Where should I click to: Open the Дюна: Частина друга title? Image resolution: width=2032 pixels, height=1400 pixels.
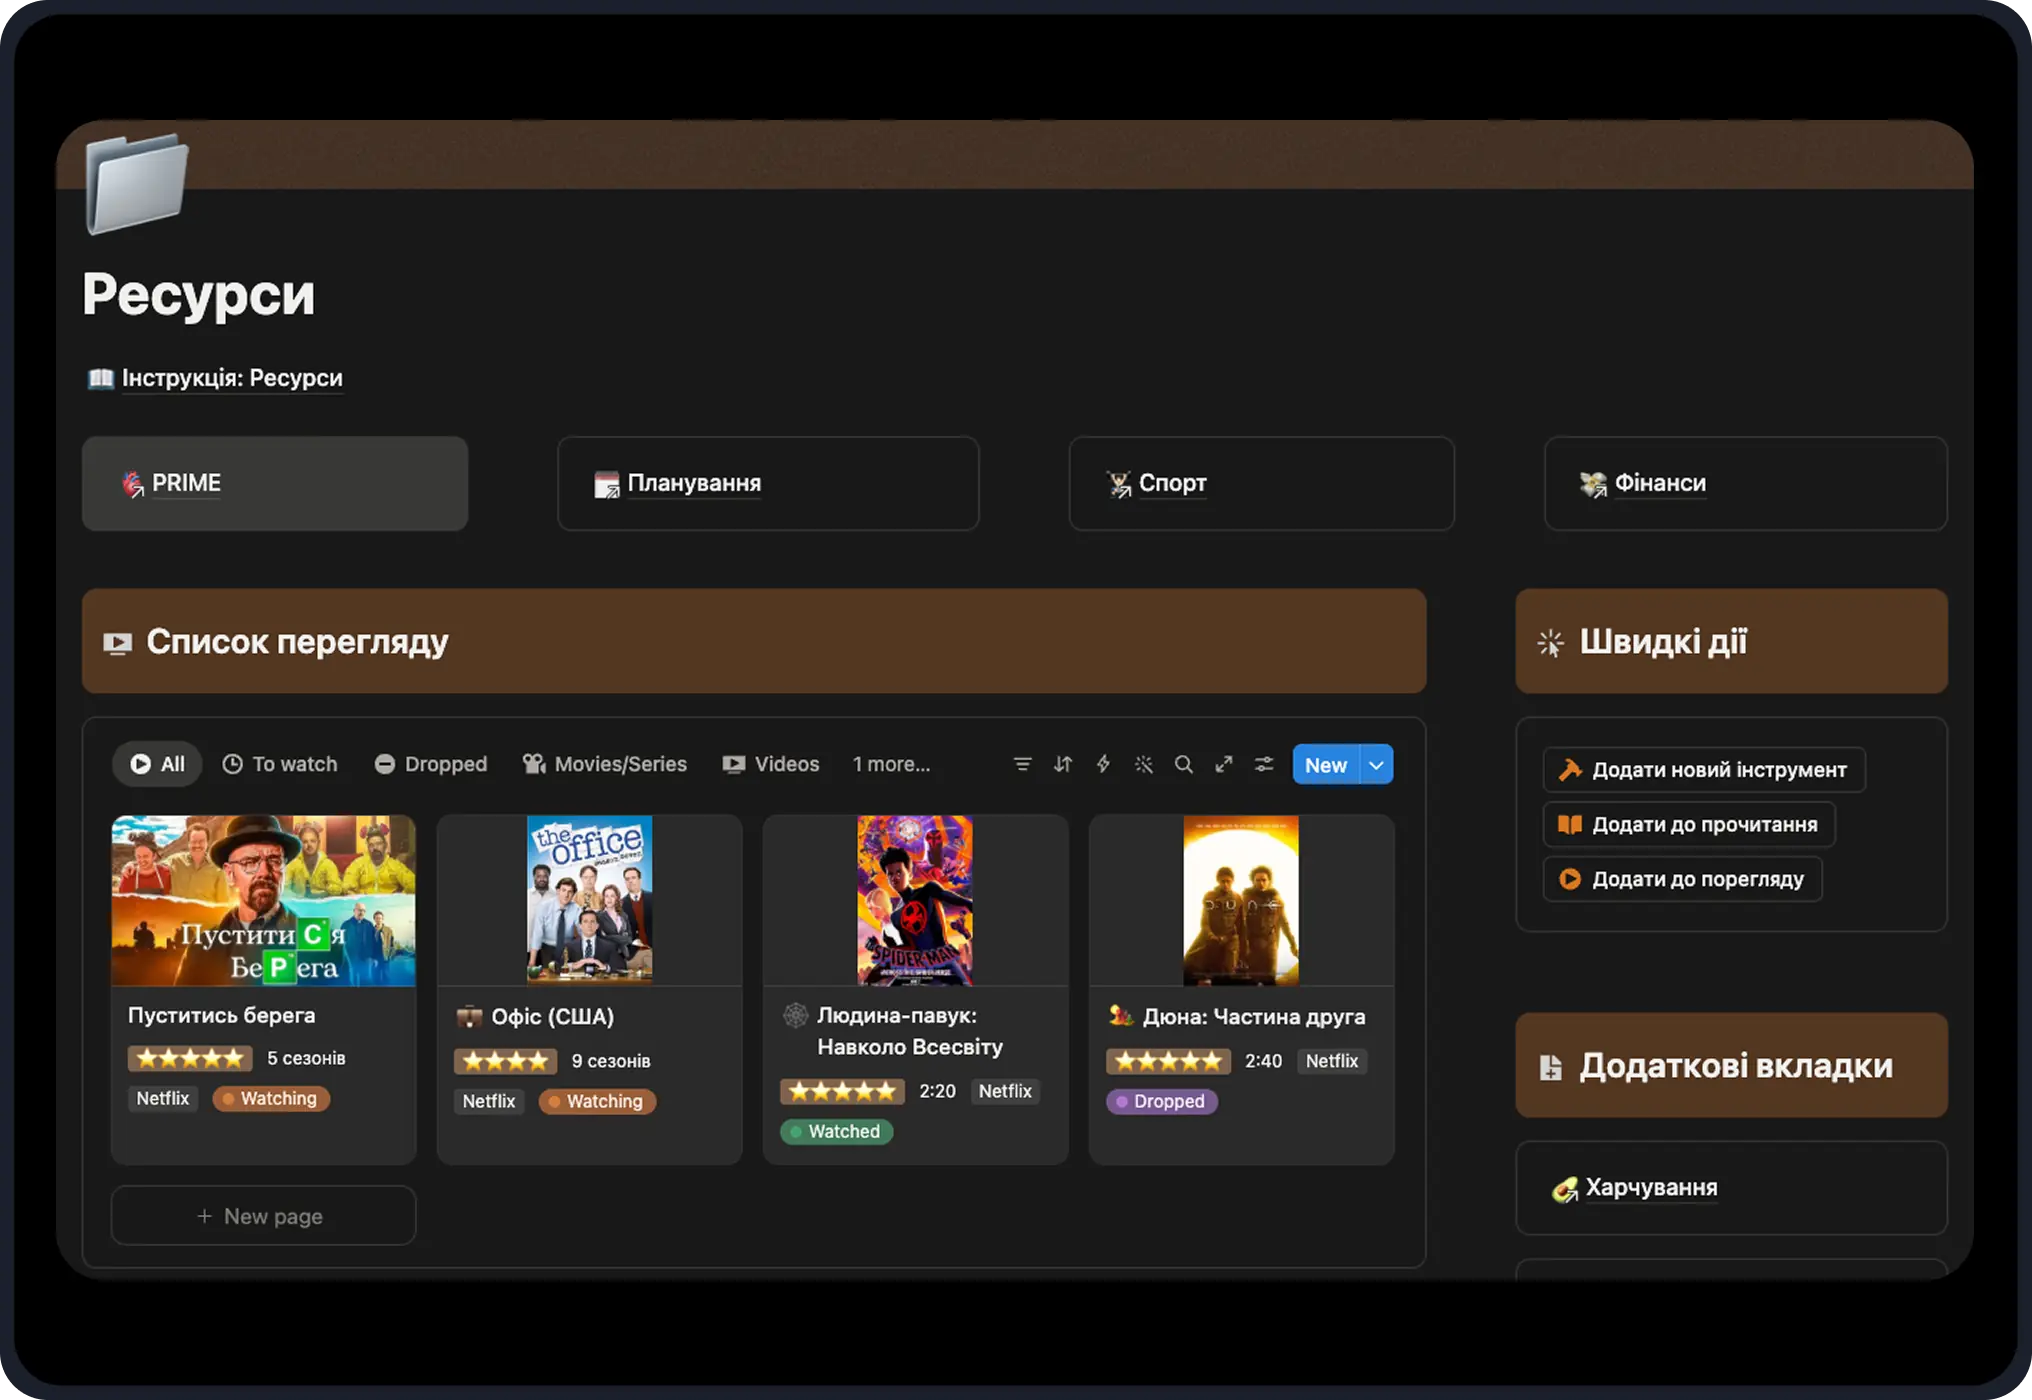pos(1254,1017)
